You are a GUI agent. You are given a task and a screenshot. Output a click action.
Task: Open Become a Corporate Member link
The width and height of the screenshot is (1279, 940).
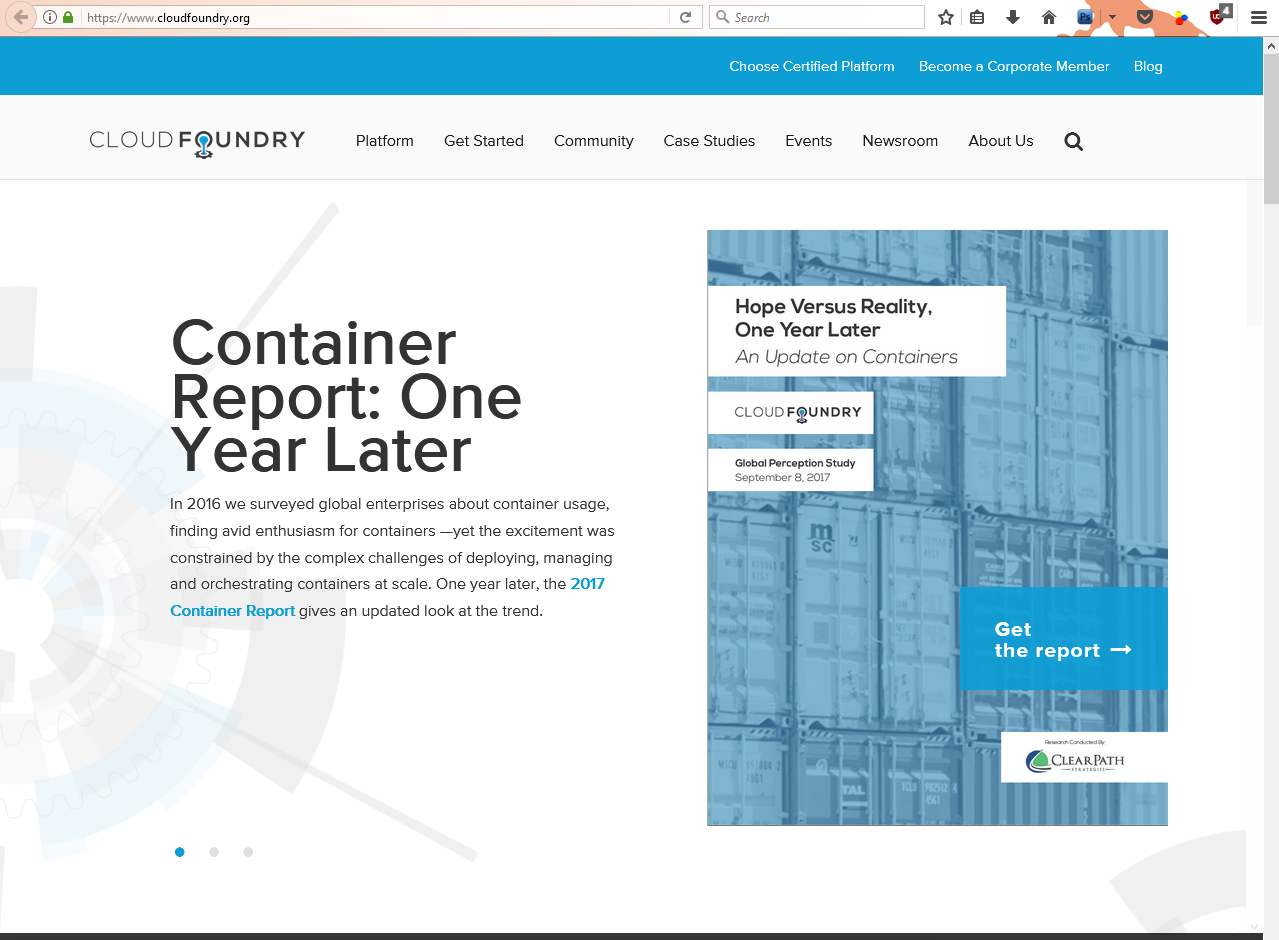click(1014, 66)
